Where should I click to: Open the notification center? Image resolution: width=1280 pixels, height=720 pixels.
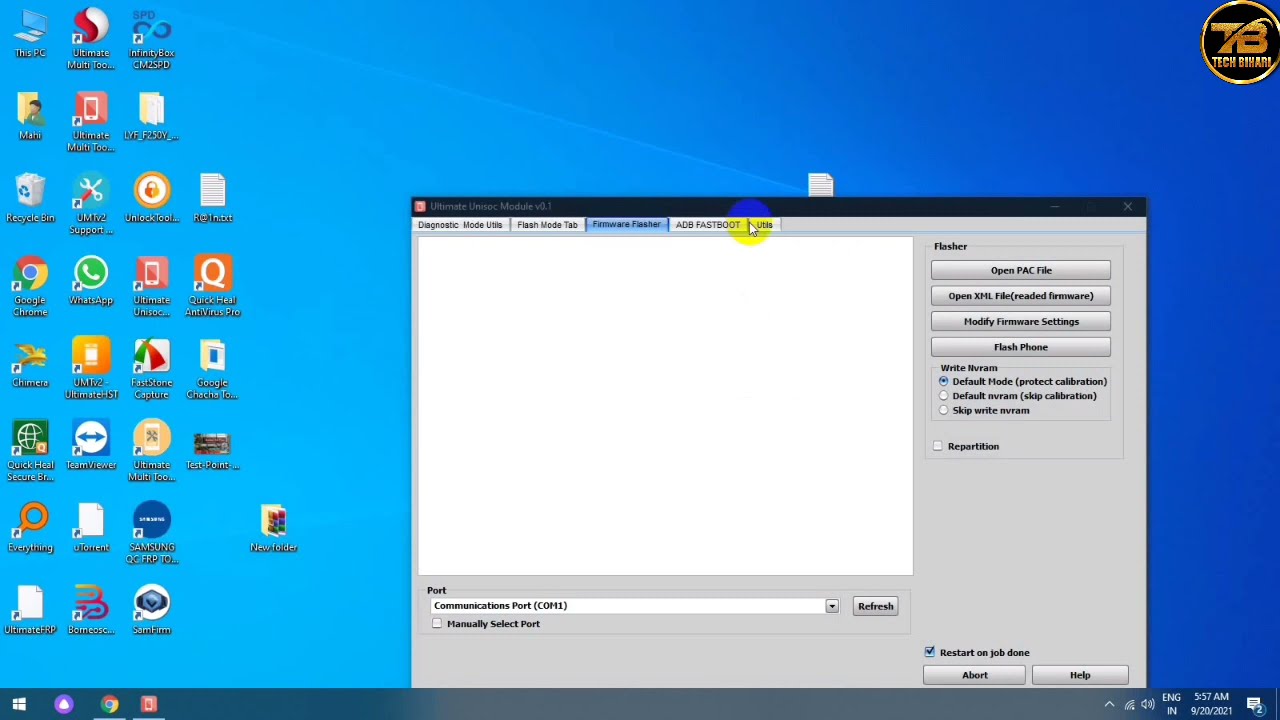pyautogui.click(x=1255, y=705)
